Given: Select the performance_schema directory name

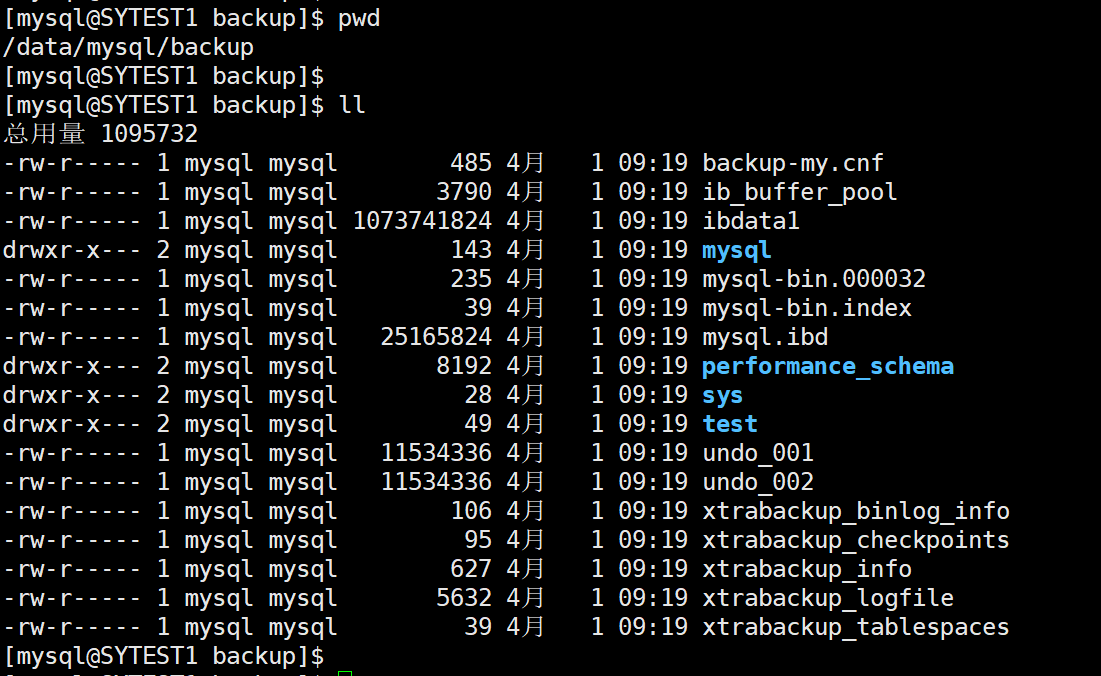Looking at the screenshot, I should pos(828,366).
